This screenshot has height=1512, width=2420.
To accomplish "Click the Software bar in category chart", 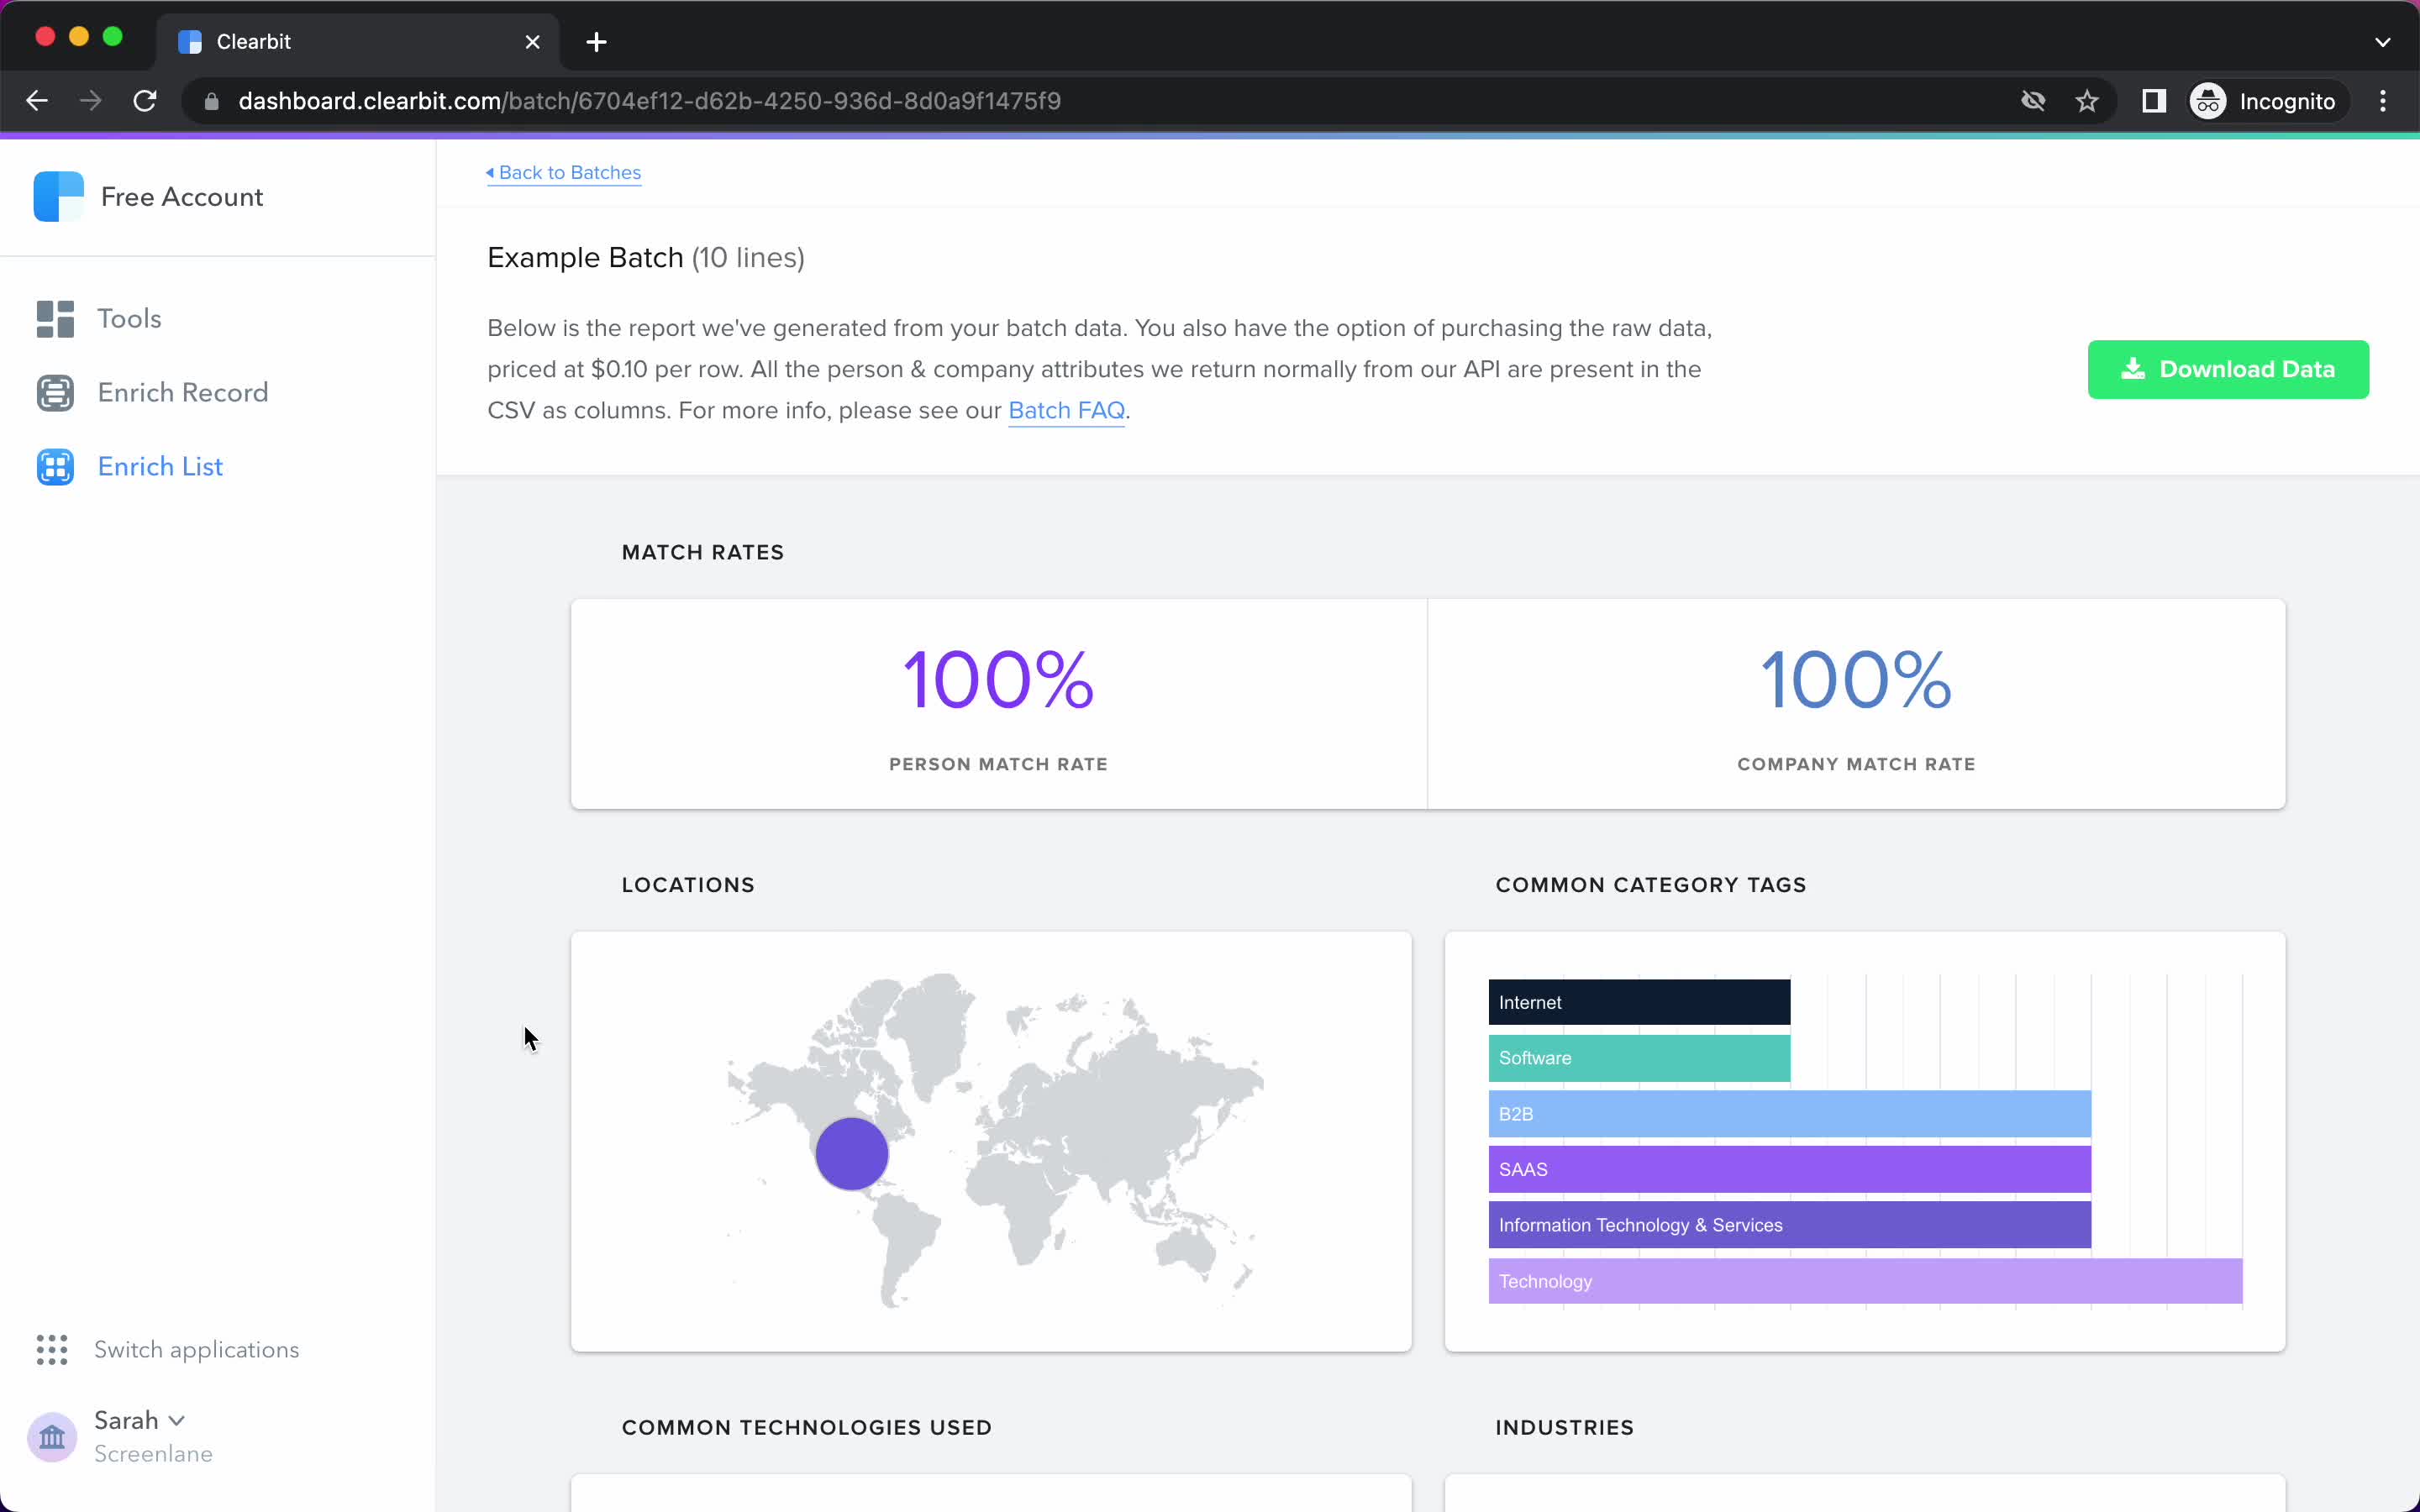I will [x=1639, y=1058].
